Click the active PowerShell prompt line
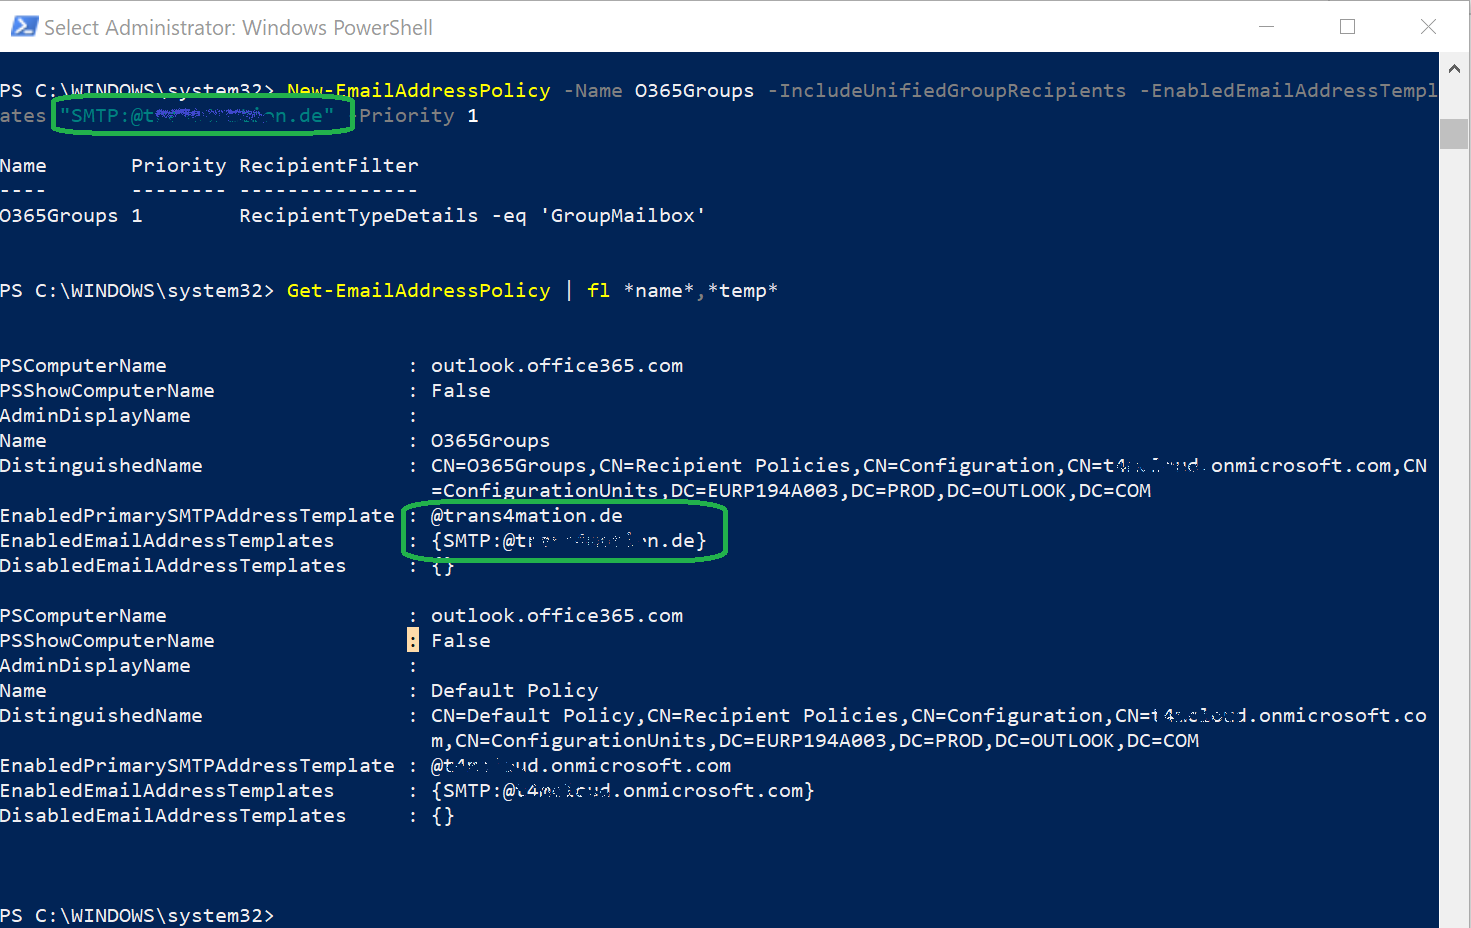The image size is (1471, 928). [140, 915]
